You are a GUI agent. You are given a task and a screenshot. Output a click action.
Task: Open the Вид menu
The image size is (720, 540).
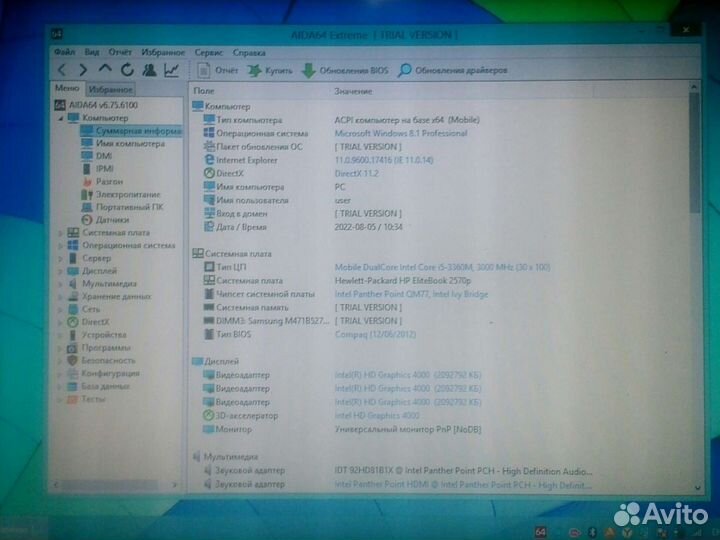[x=92, y=52]
